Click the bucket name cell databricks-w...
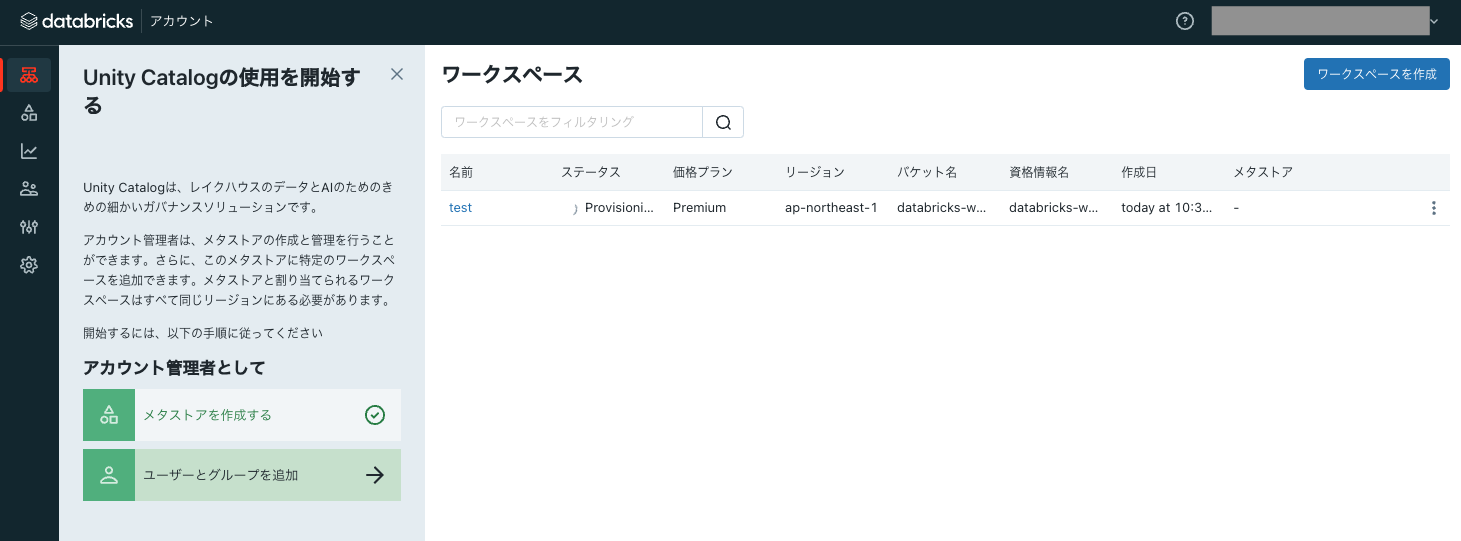The width and height of the screenshot is (1461, 541). click(x=942, y=208)
